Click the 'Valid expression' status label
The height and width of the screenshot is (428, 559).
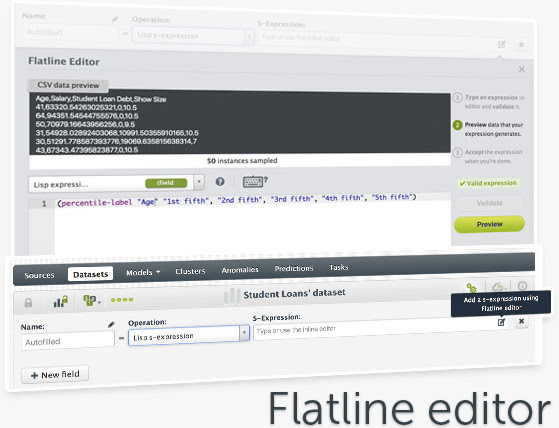tap(488, 183)
